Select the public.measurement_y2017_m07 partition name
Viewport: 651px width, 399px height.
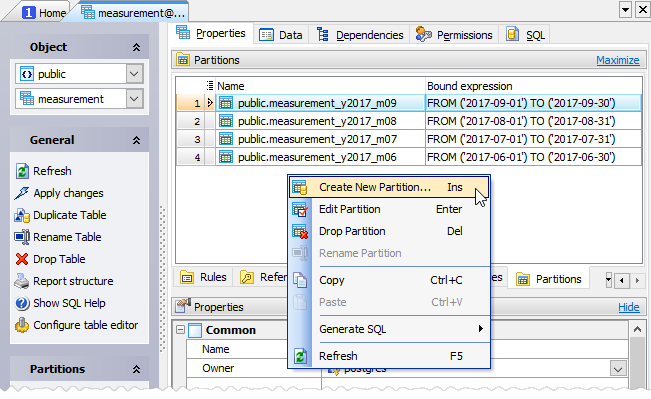click(x=317, y=139)
